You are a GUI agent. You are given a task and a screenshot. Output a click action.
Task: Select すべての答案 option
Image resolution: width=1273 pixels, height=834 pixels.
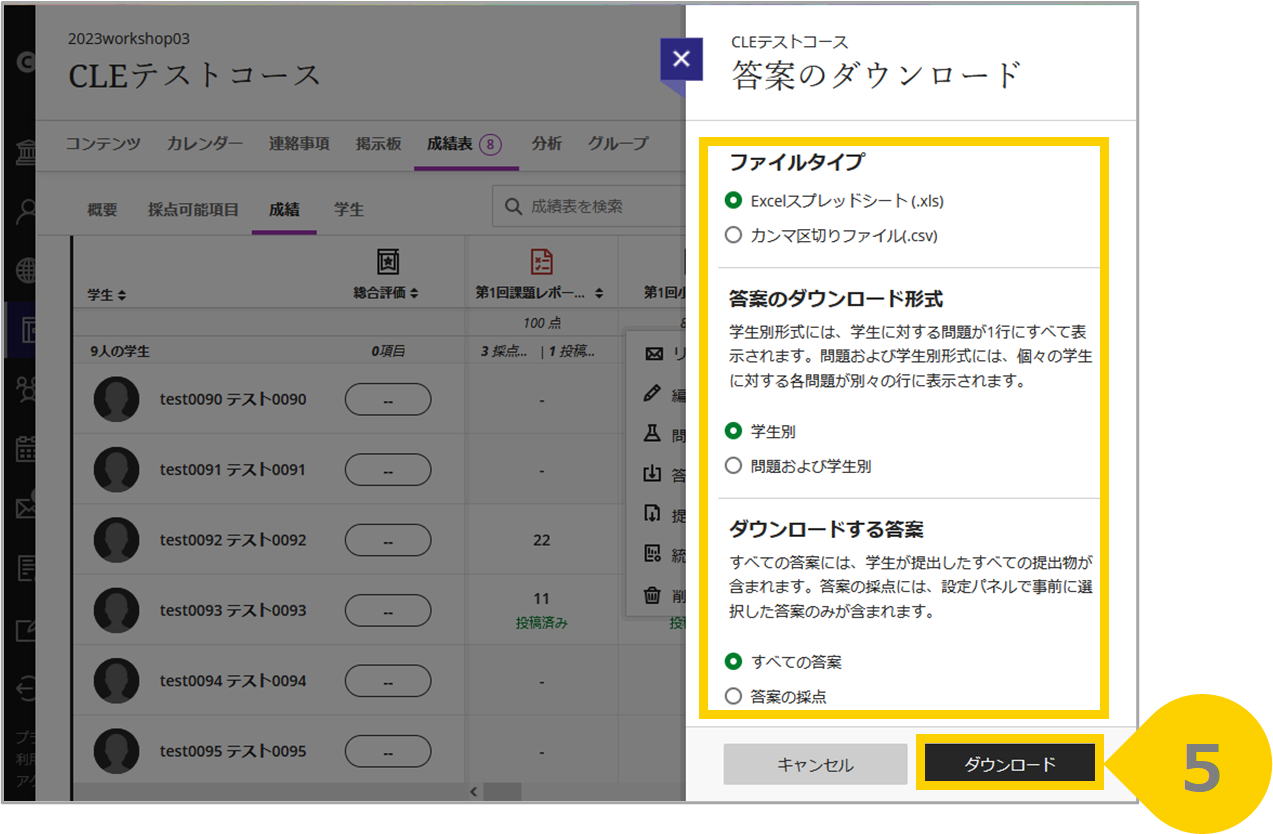(x=734, y=662)
